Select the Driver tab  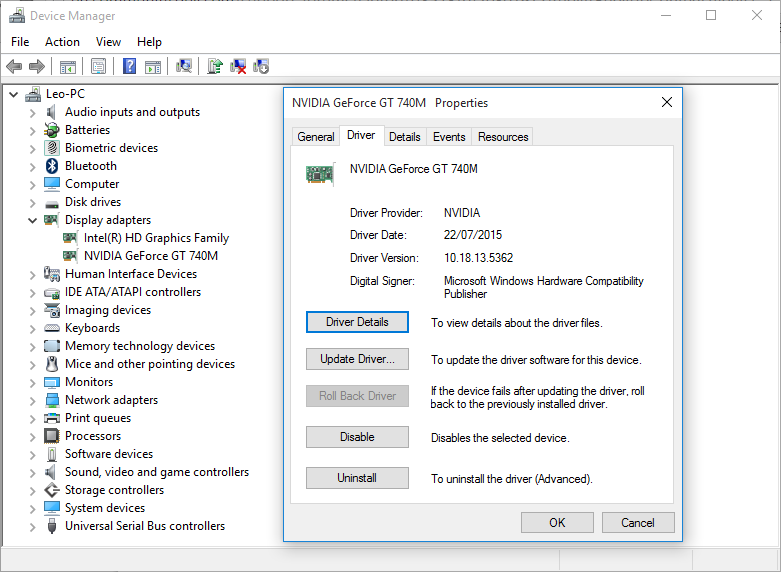(x=361, y=135)
